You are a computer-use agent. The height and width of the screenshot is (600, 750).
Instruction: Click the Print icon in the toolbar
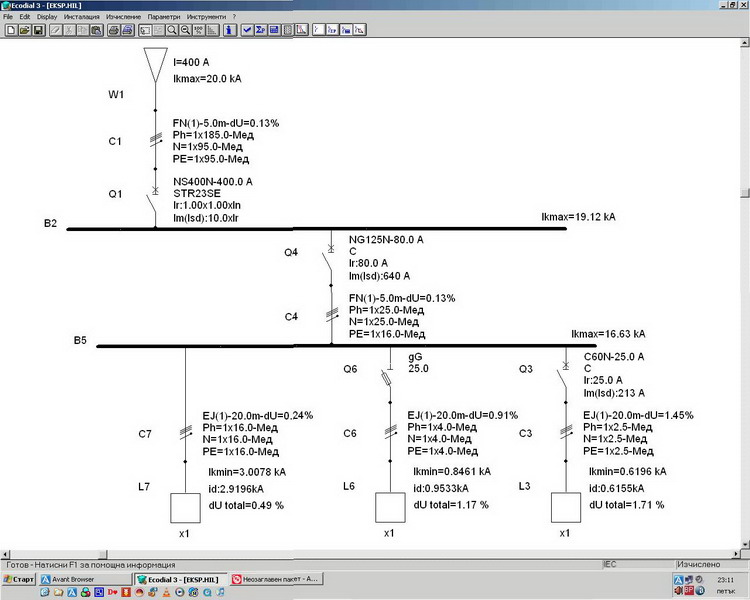(114, 30)
